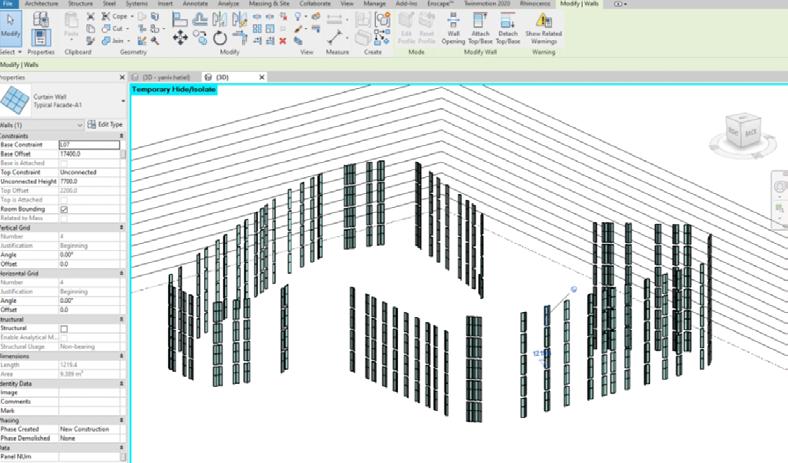Collapse the Phasing section
This screenshot has height=463, width=788.
click(122, 420)
